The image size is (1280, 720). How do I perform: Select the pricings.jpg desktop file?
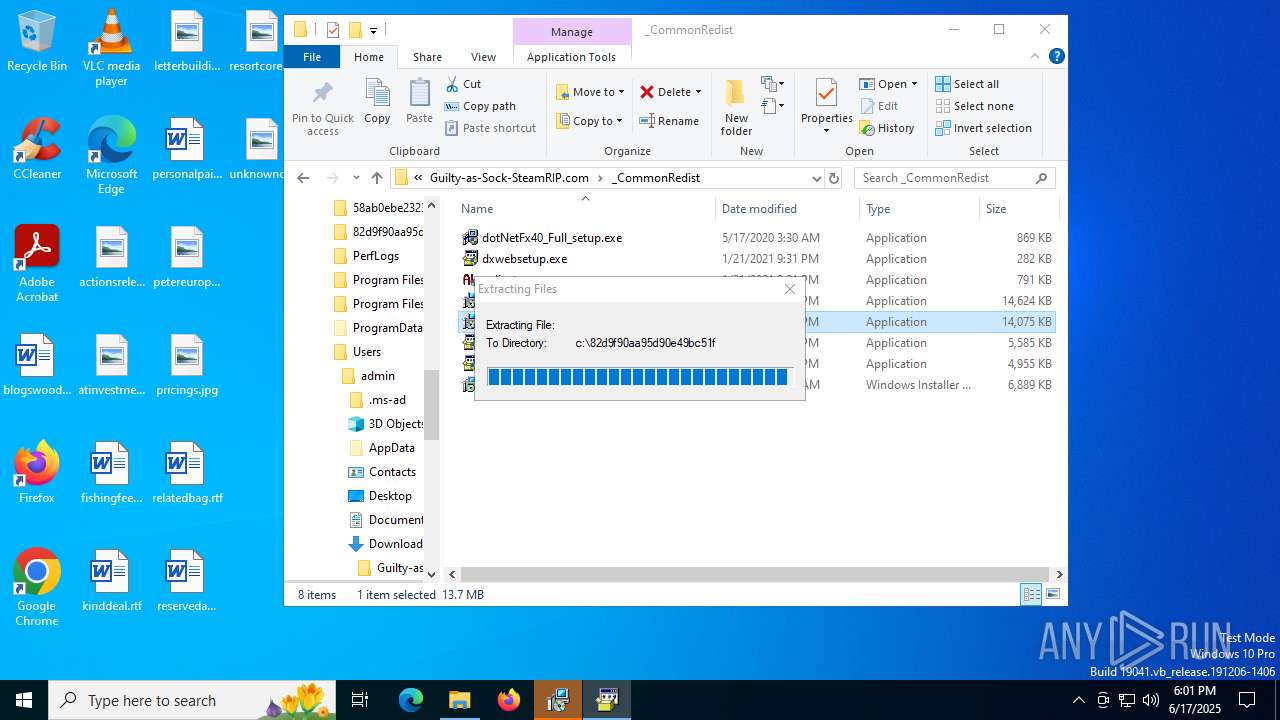pos(186,365)
